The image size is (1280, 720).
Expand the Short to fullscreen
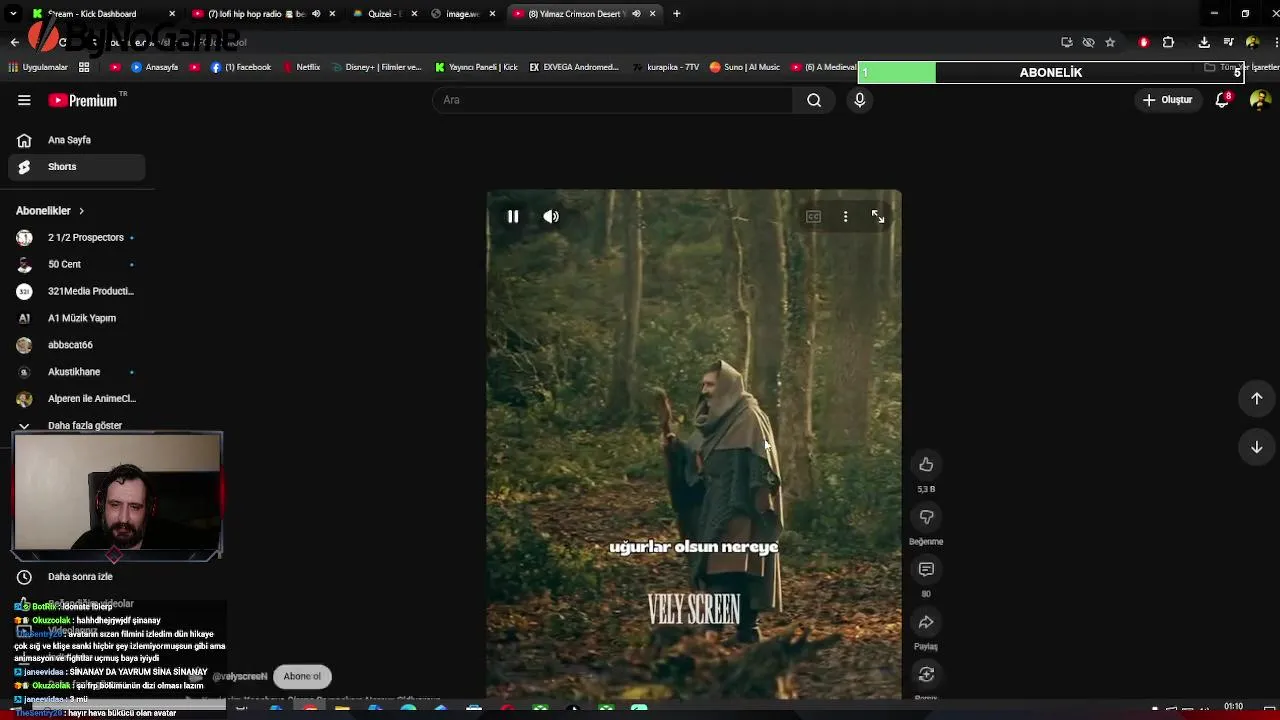[x=877, y=216]
